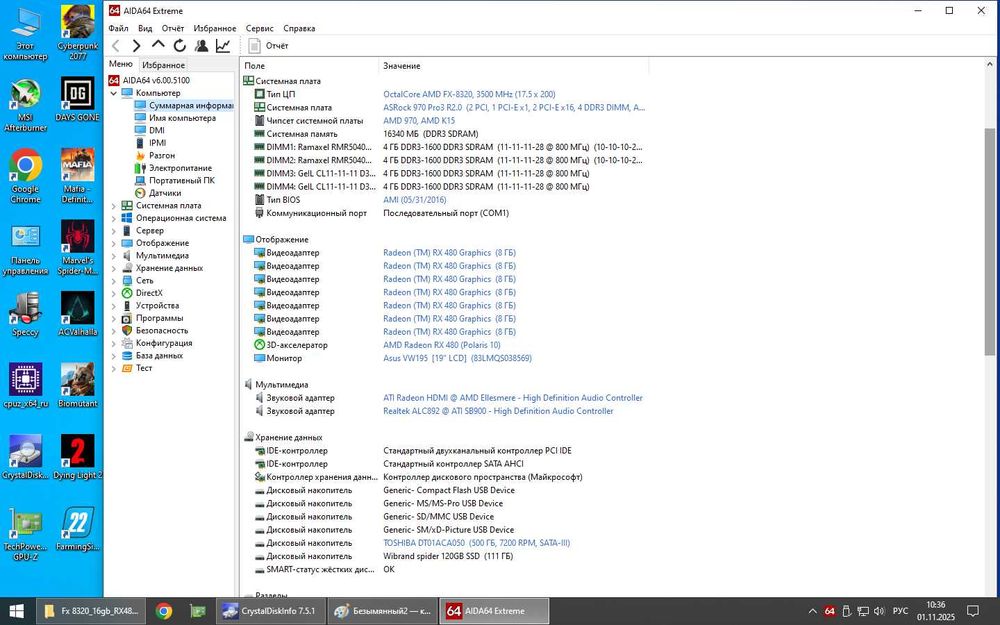Open the ASRock 970 Pro3 R2.0 link
1000x625 pixels.
click(513, 108)
